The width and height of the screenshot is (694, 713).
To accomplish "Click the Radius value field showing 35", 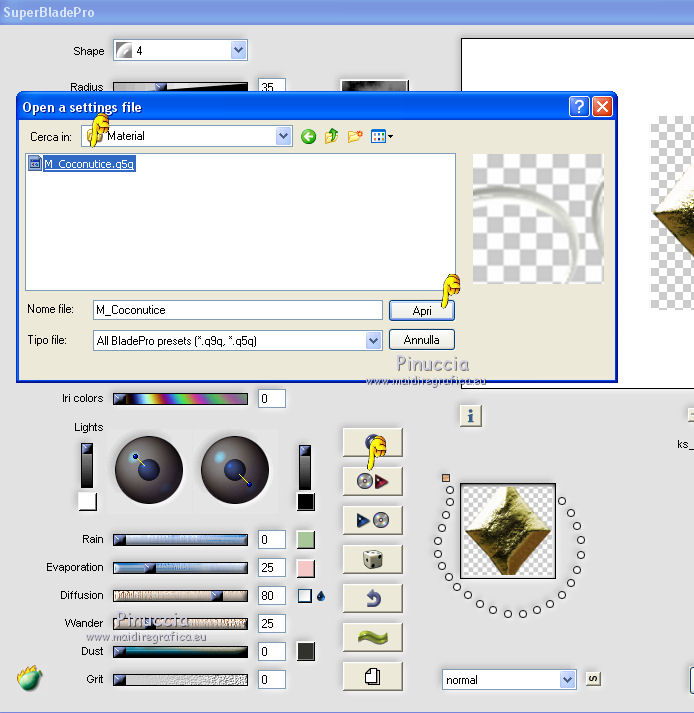I will (272, 85).
